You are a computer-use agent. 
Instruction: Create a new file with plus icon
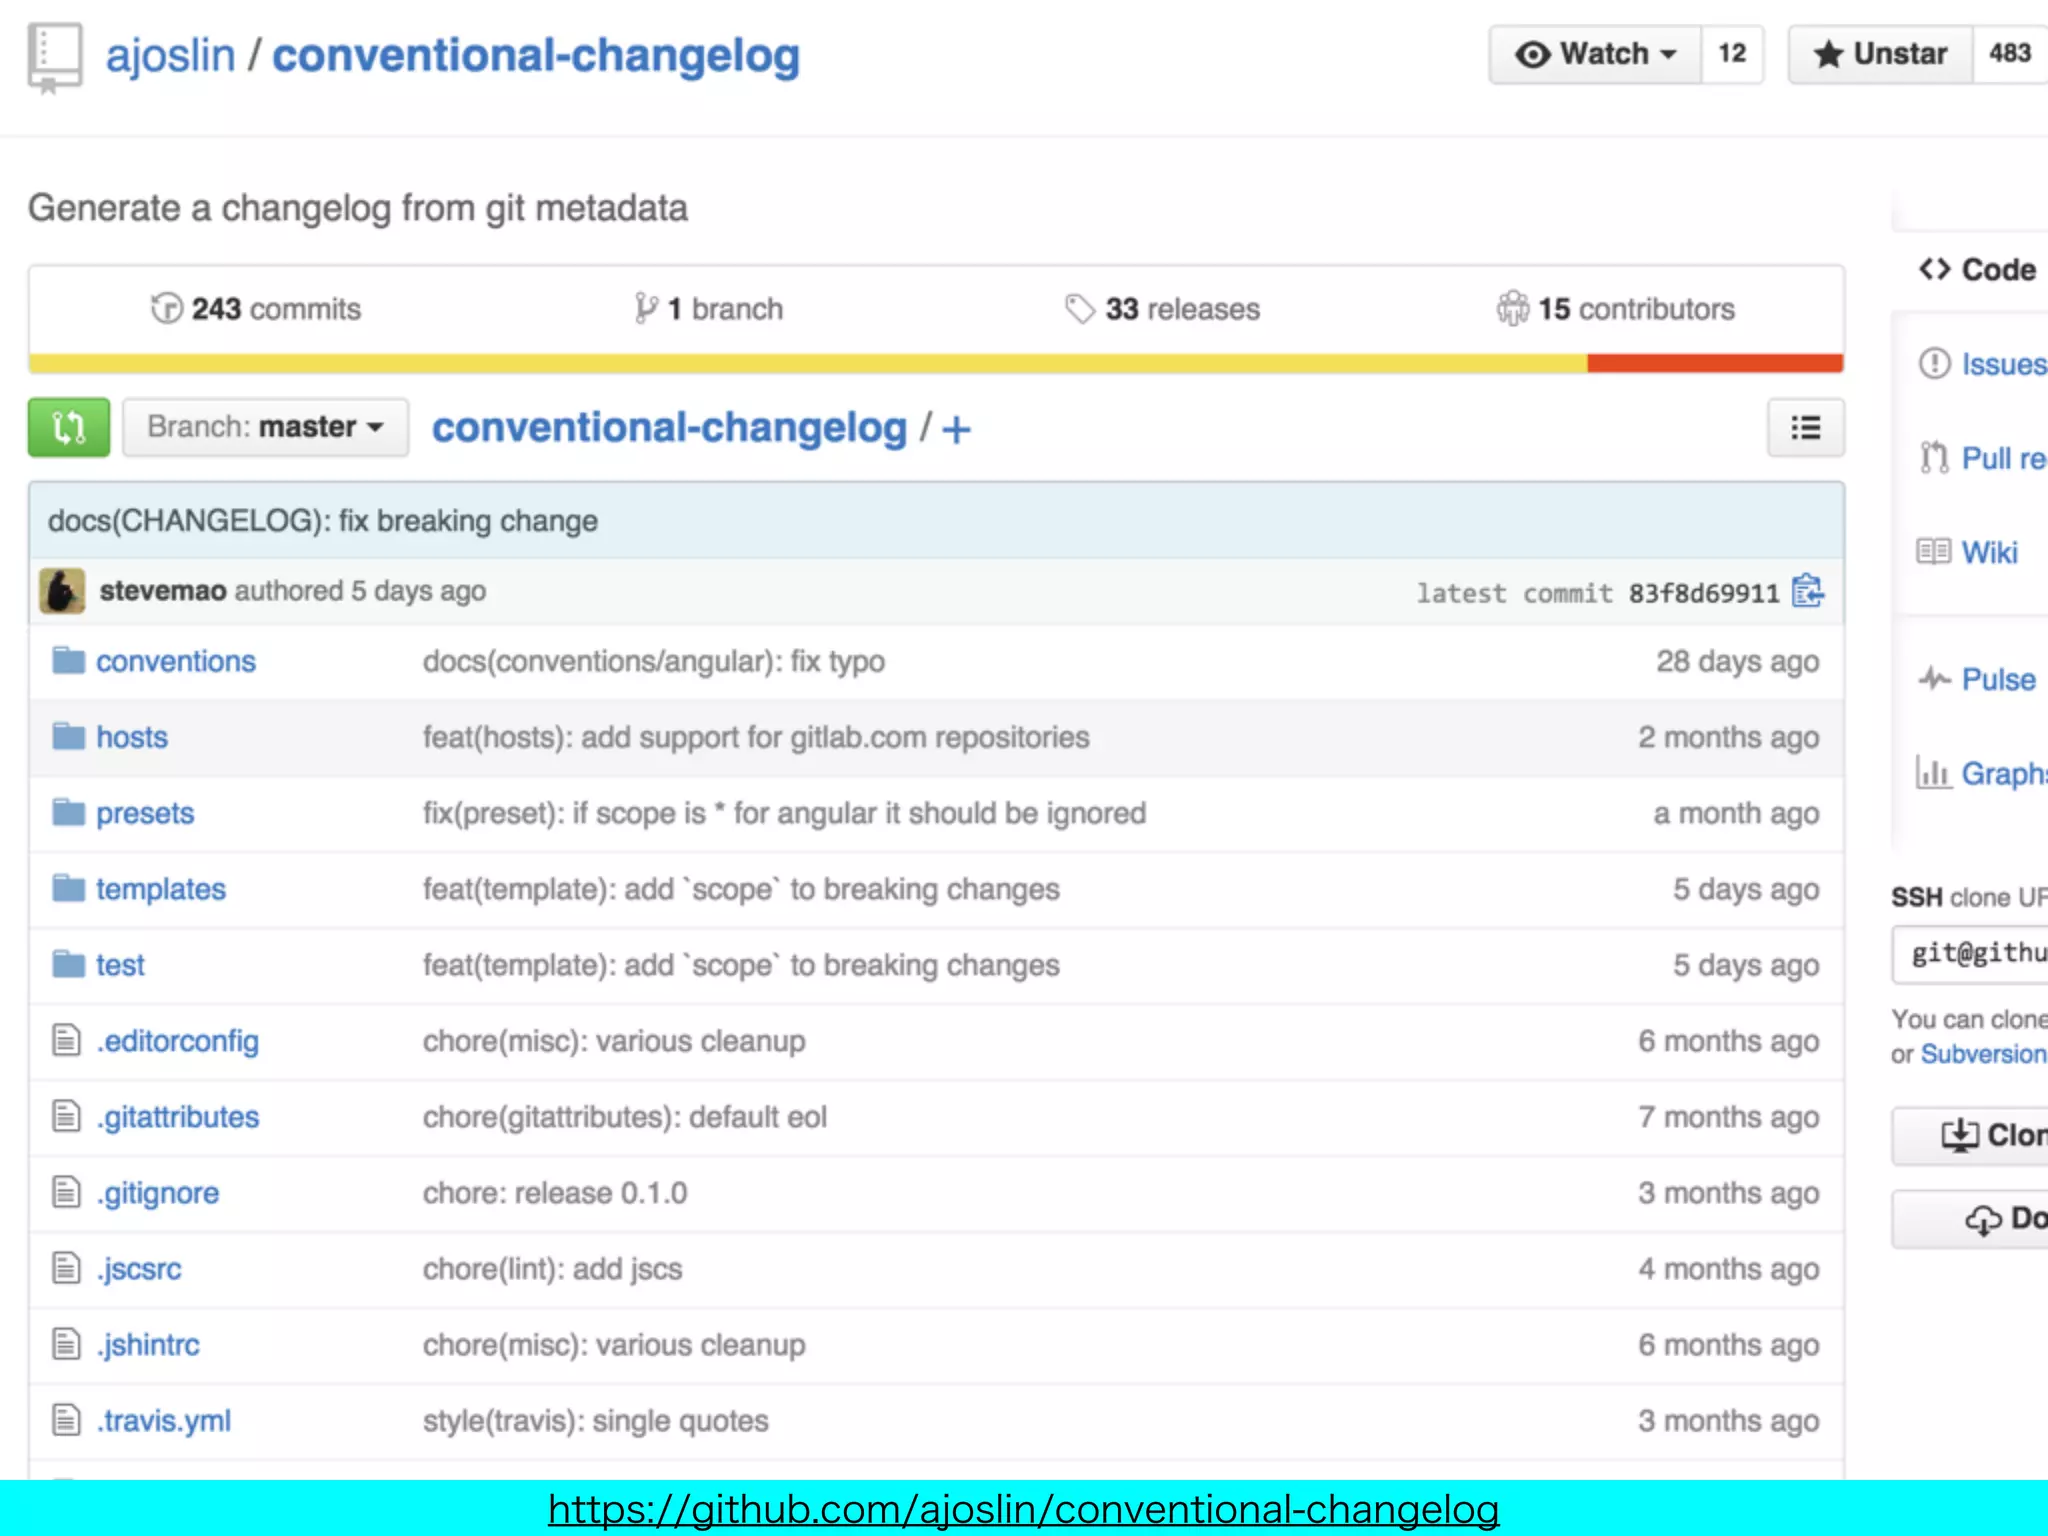(956, 430)
